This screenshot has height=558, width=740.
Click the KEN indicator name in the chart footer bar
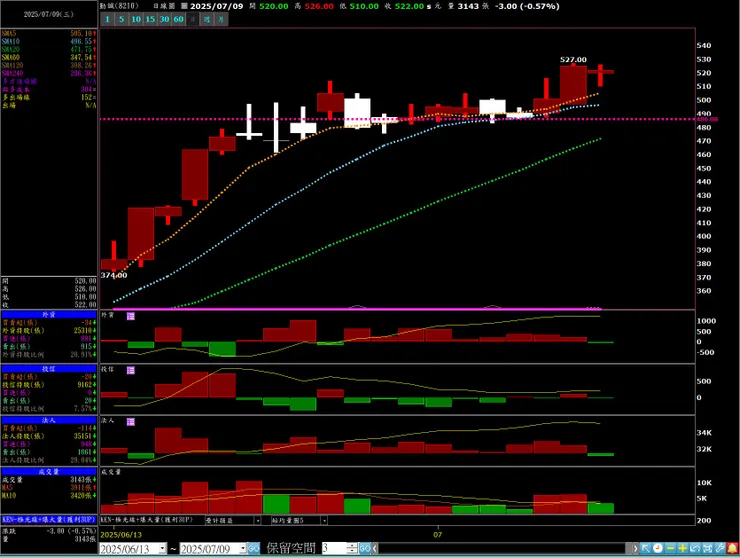tap(147, 520)
